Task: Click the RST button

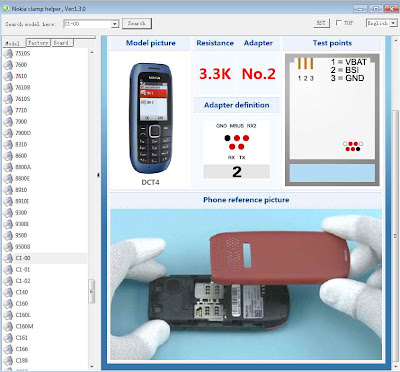Action: (321, 23)
